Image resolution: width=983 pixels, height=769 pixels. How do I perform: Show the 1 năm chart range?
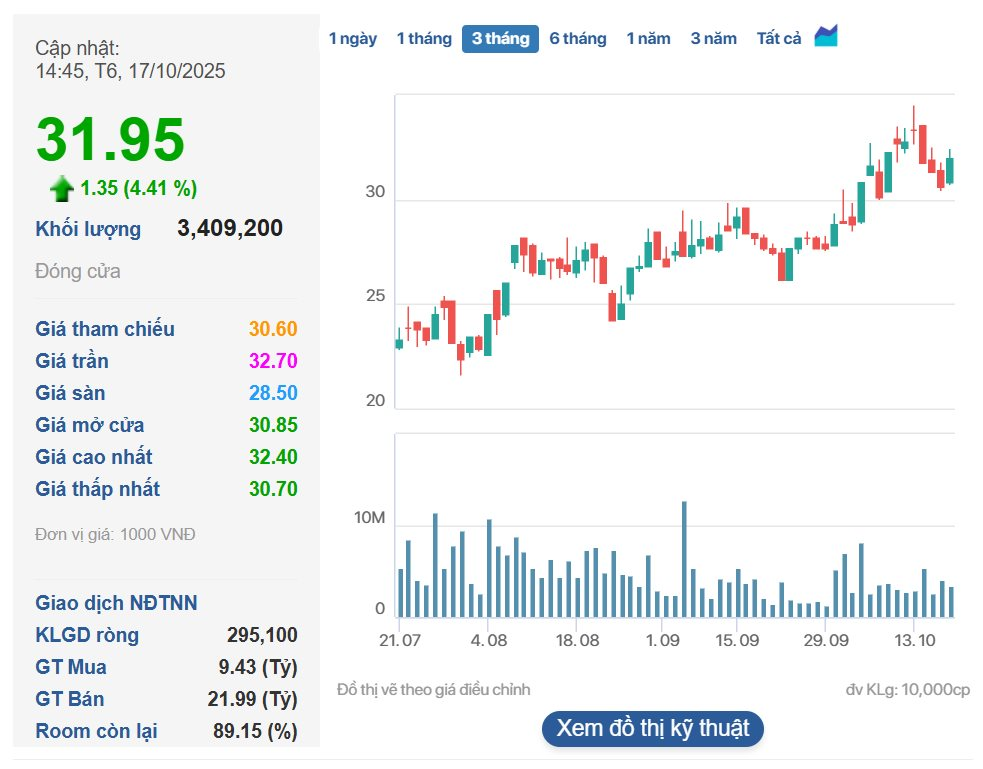648,39
